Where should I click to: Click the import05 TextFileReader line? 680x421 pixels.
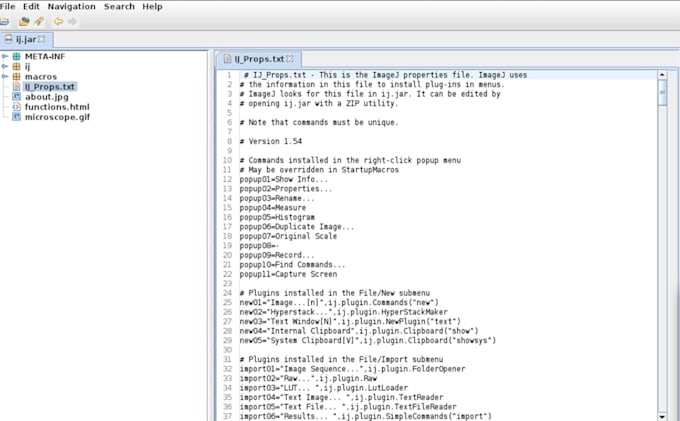point(348,407)
